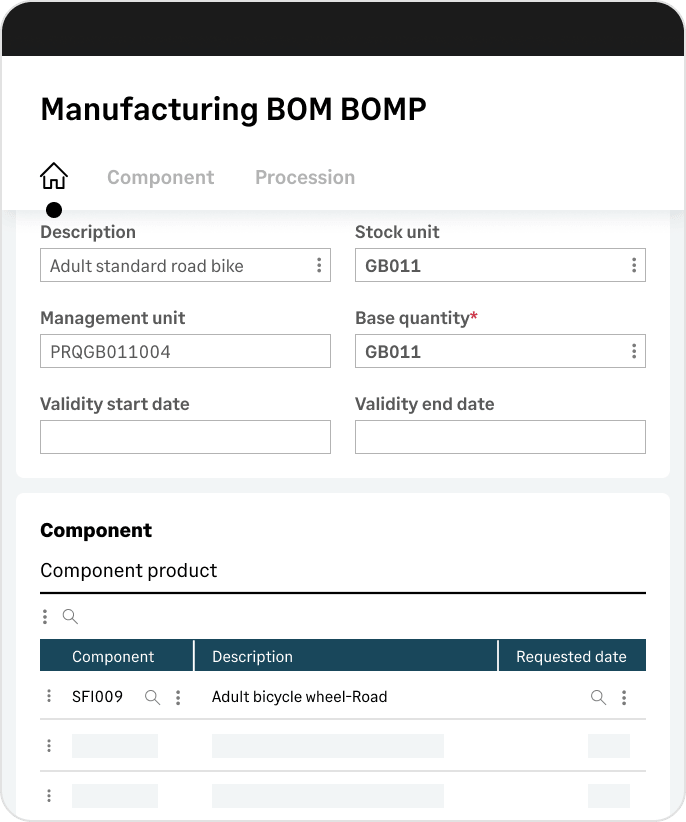Open Description field three-dot menu

(319, 265)
